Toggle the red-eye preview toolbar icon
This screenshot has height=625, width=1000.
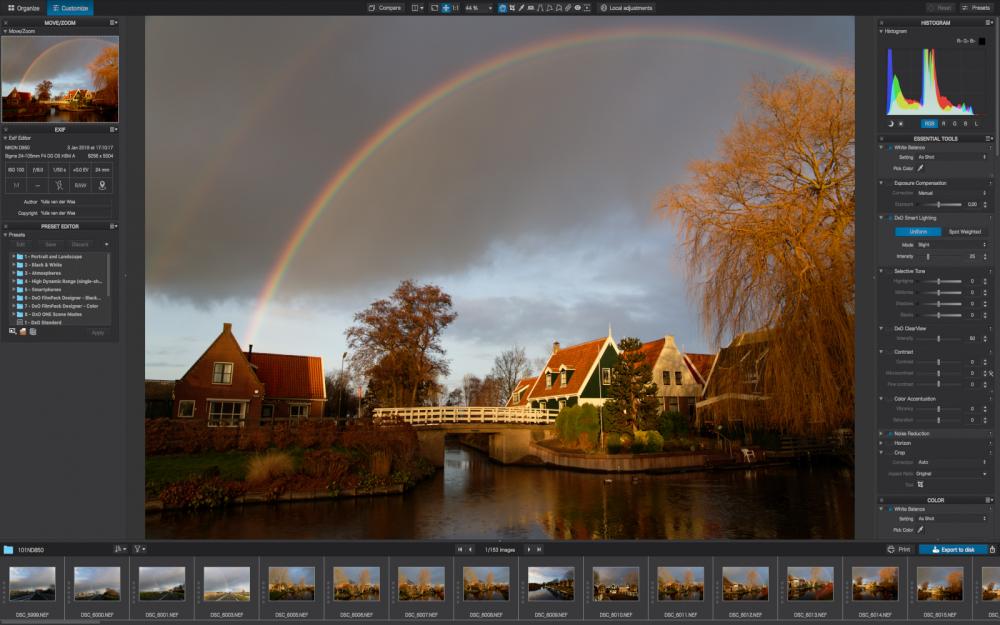tap(577, 8)
